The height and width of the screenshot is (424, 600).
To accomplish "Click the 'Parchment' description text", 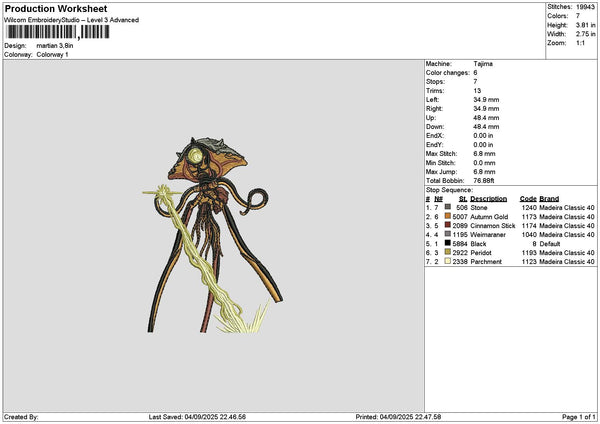I will [x=486, y=262].
